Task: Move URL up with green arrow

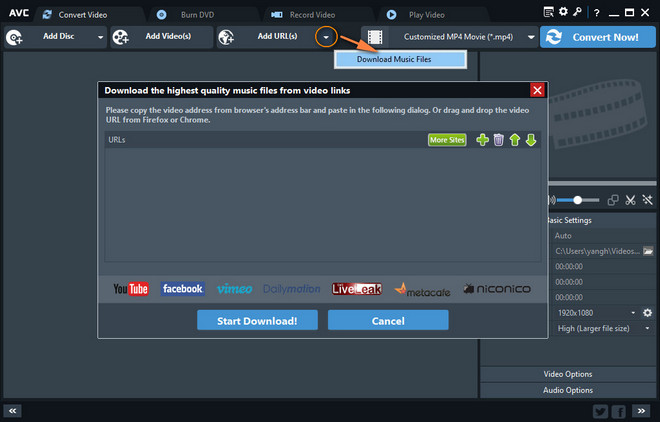Action: click(514, 140)
